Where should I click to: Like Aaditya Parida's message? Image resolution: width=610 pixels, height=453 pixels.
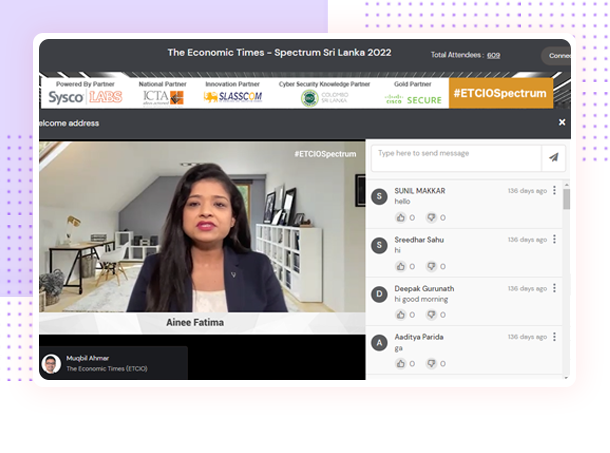(402, 363)
